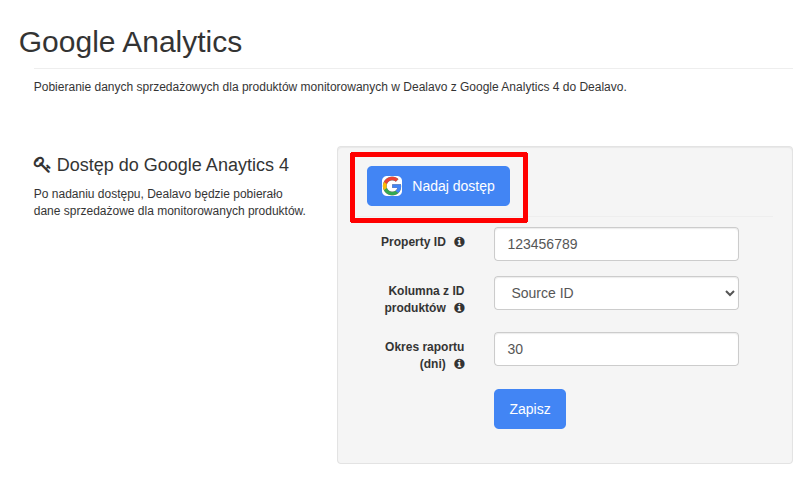Click the Google G logo icon

pos(392,186)
